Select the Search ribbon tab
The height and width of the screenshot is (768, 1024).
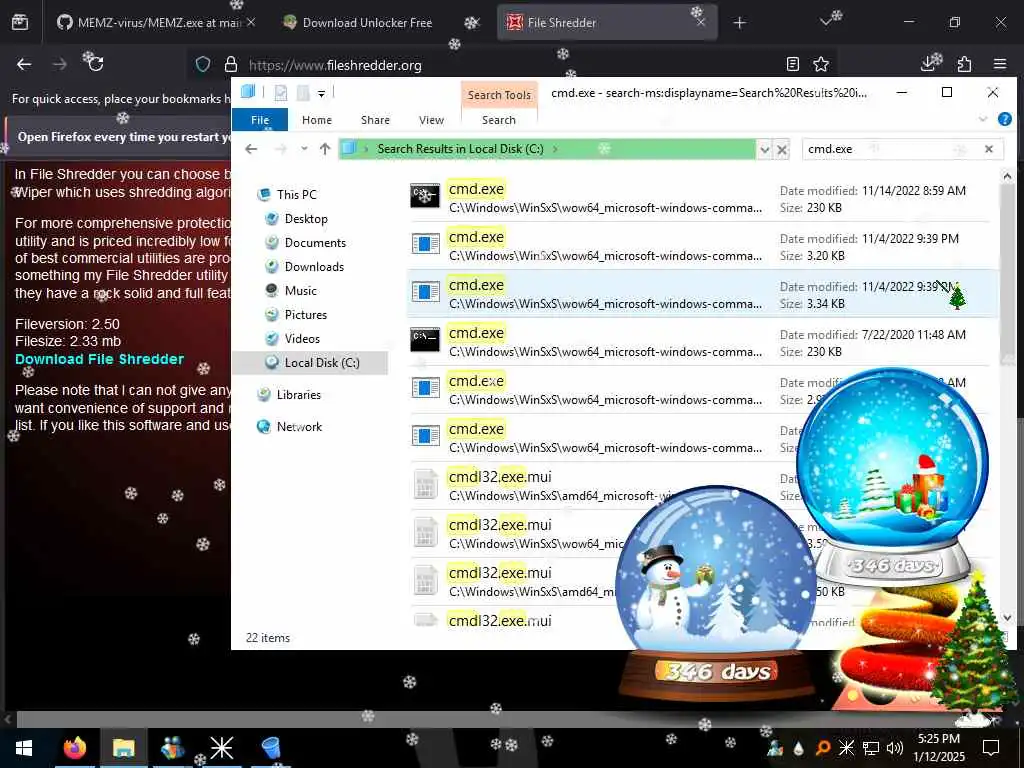click(x=499, y=120)
